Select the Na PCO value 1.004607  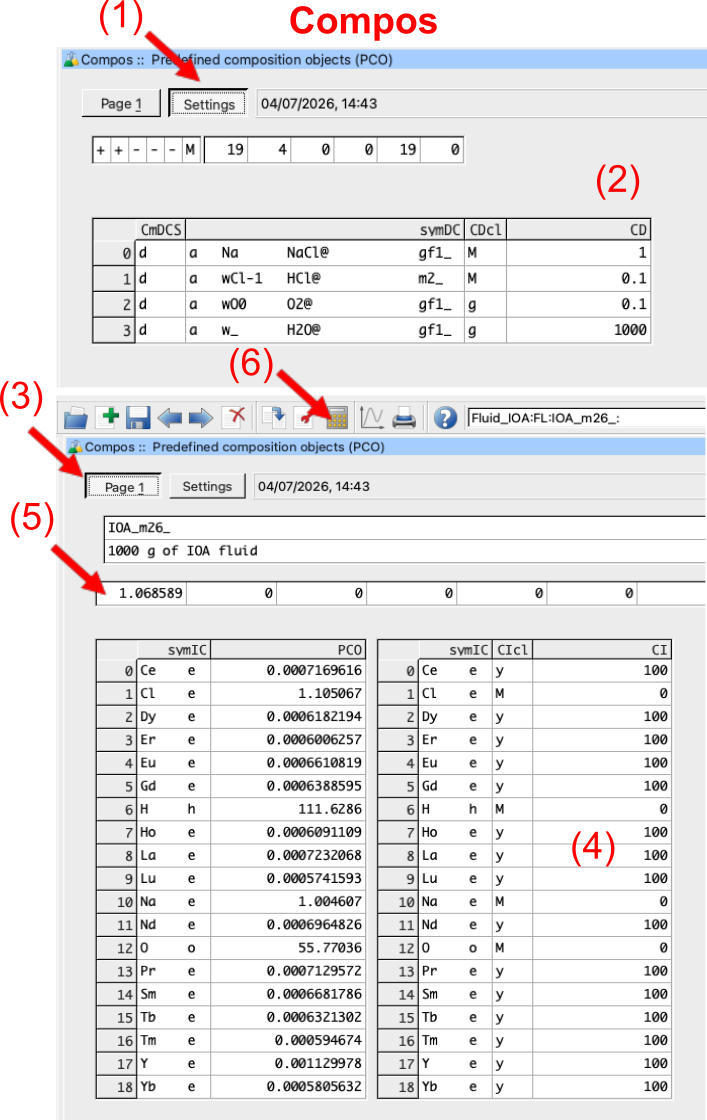pos(288,901)
